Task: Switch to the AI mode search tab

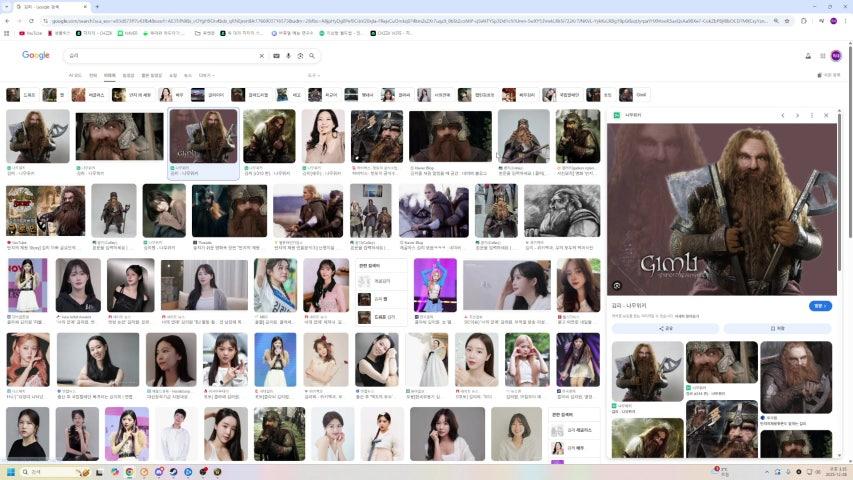Action: click(x=75, y=75)
